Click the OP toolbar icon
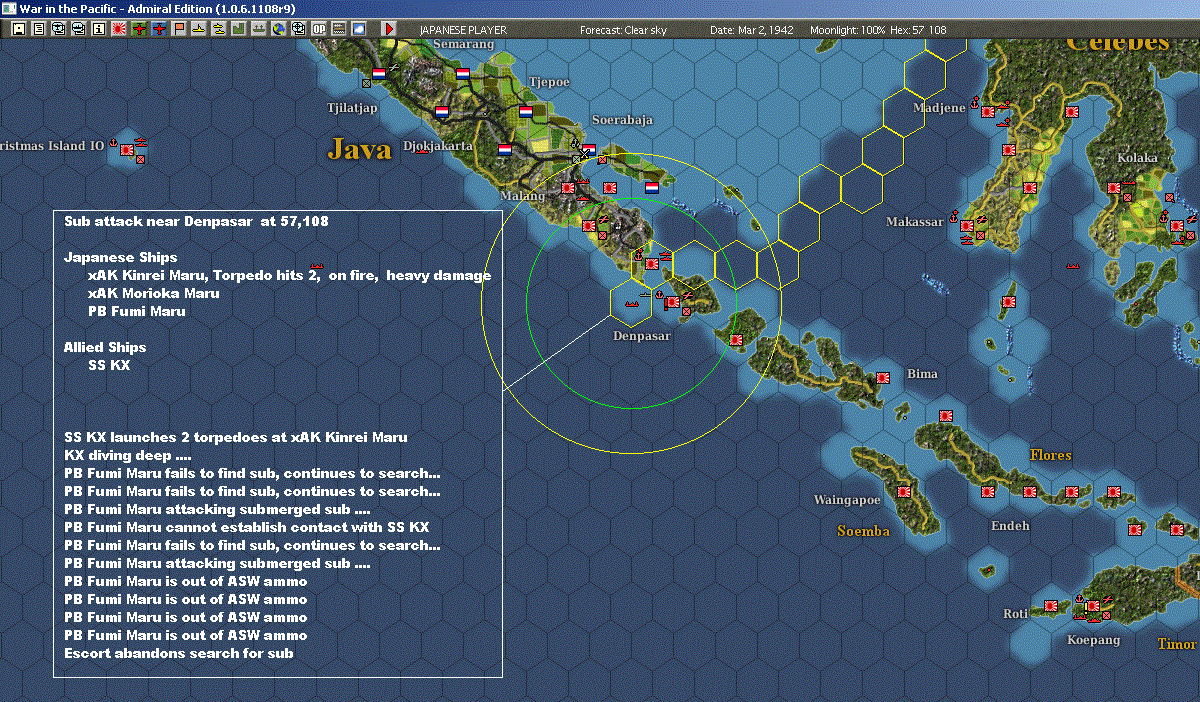This screenshot has height=702, width=1200. [318, 30]
